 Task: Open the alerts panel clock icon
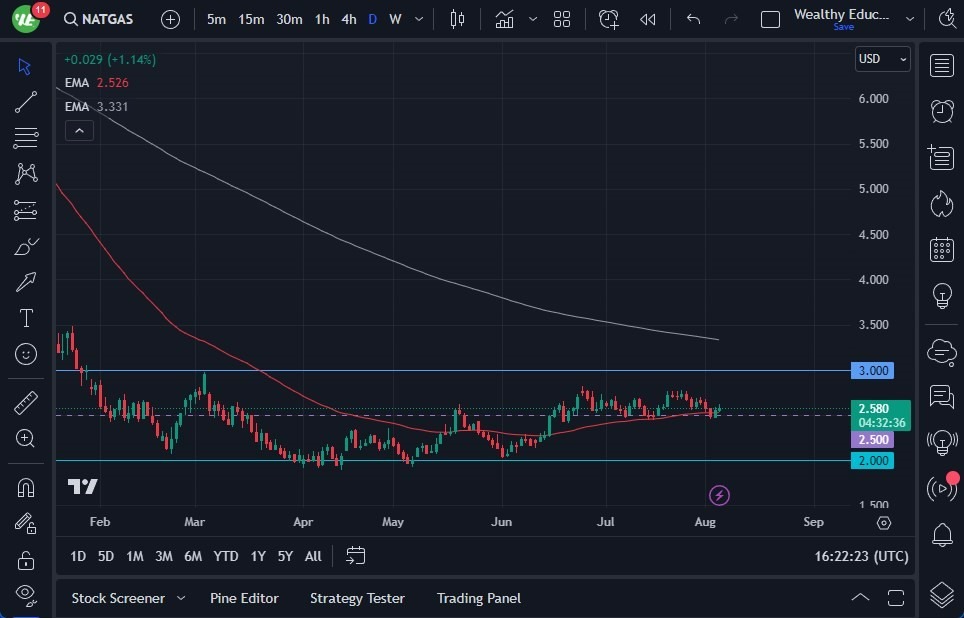(x=941, y=111)
